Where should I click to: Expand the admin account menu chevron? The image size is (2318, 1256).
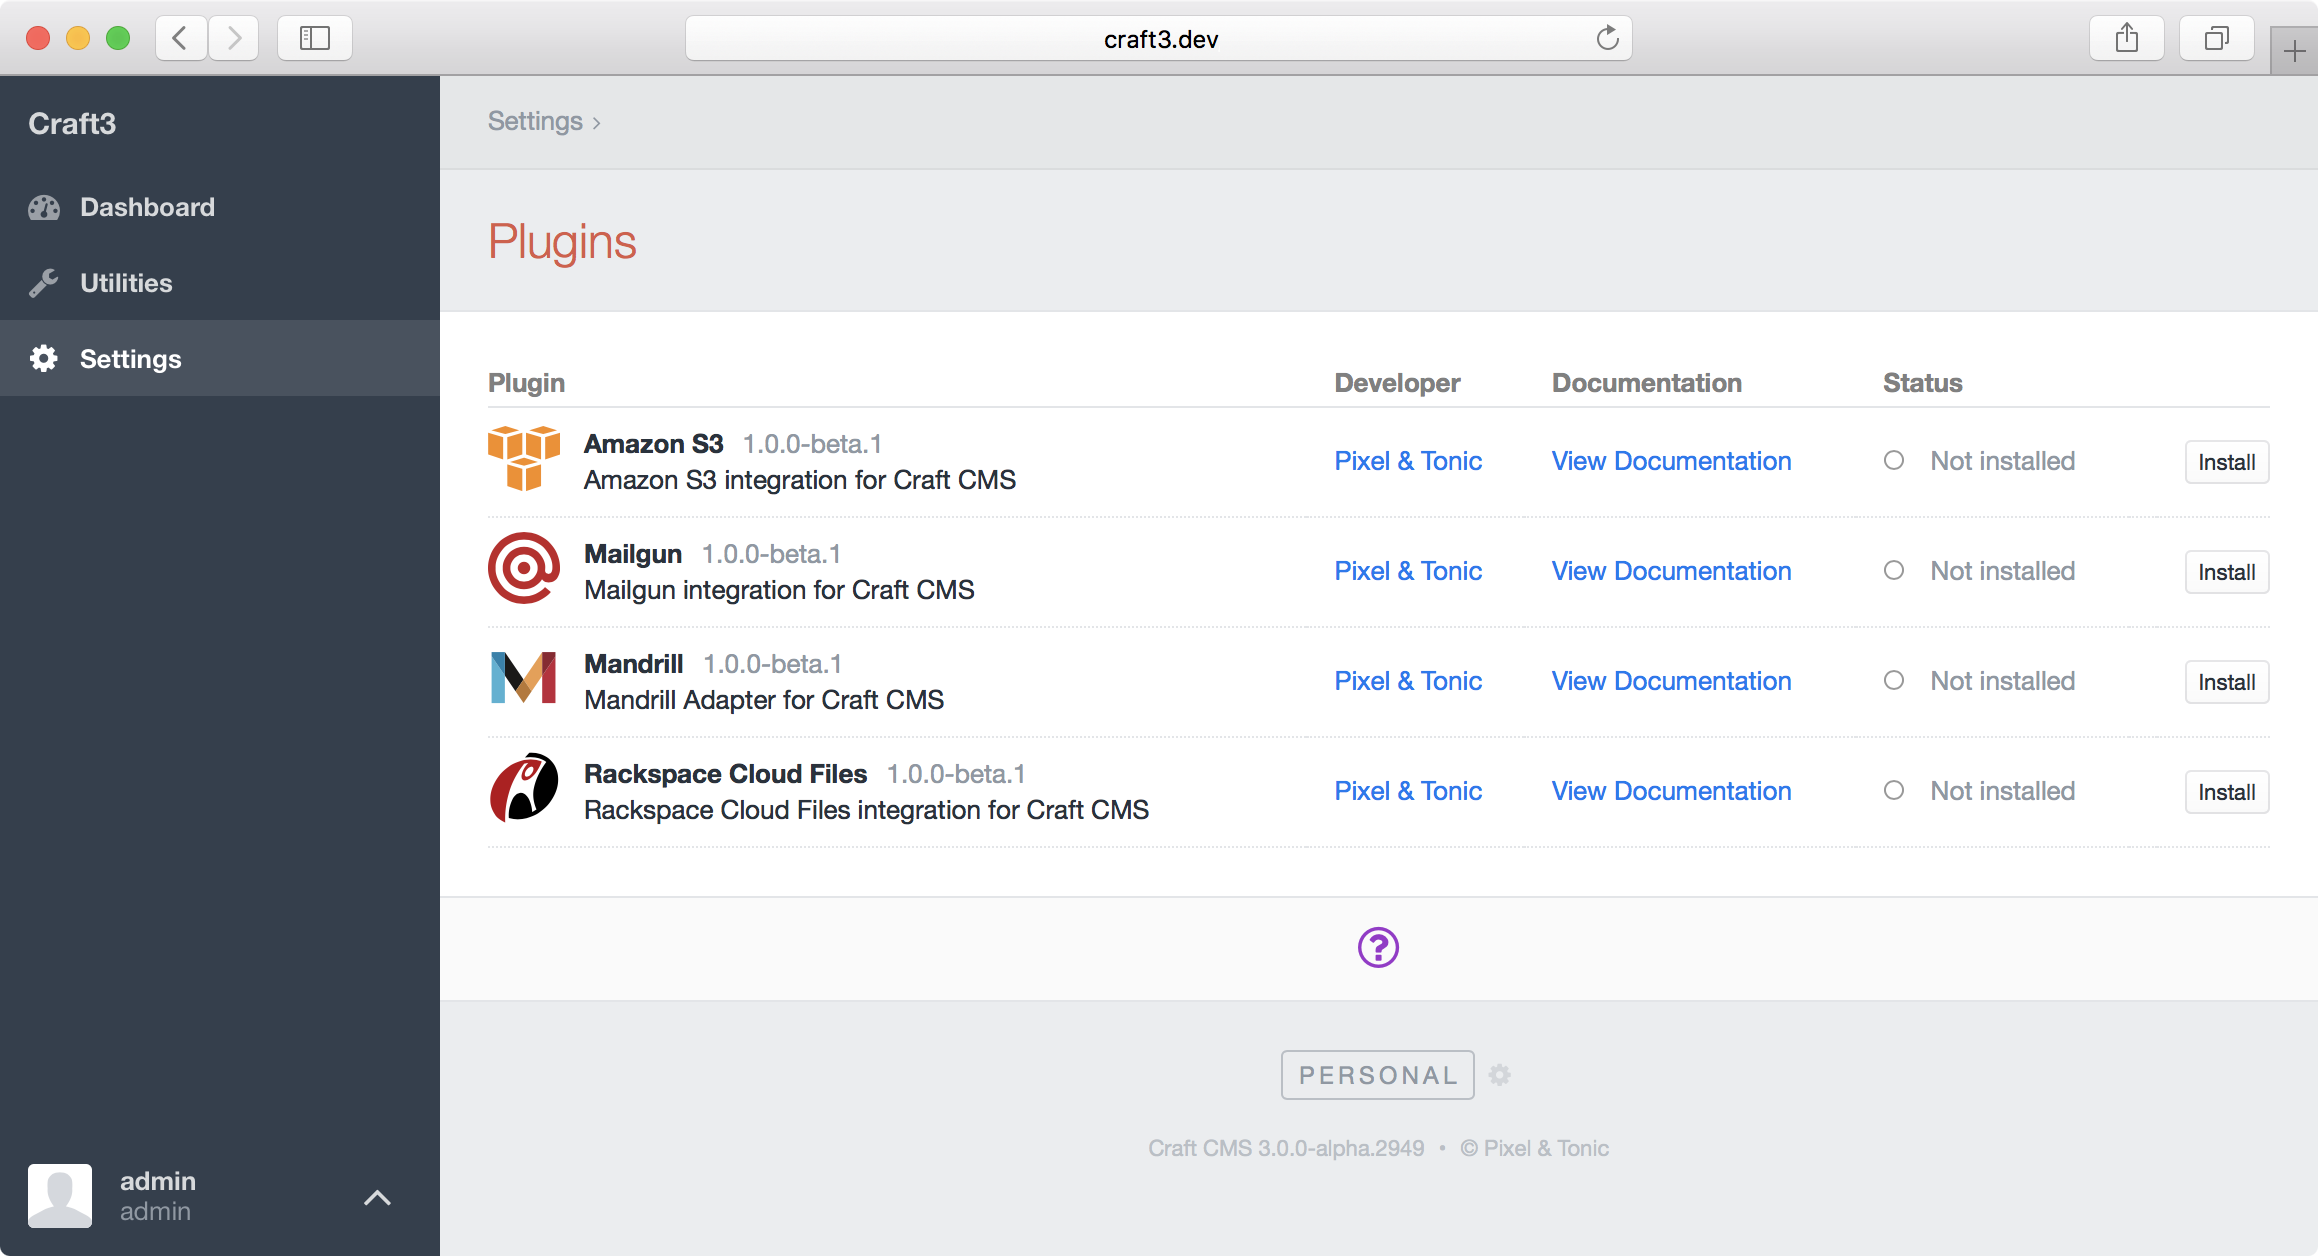pyautogui.click(x=377, y=1197)
